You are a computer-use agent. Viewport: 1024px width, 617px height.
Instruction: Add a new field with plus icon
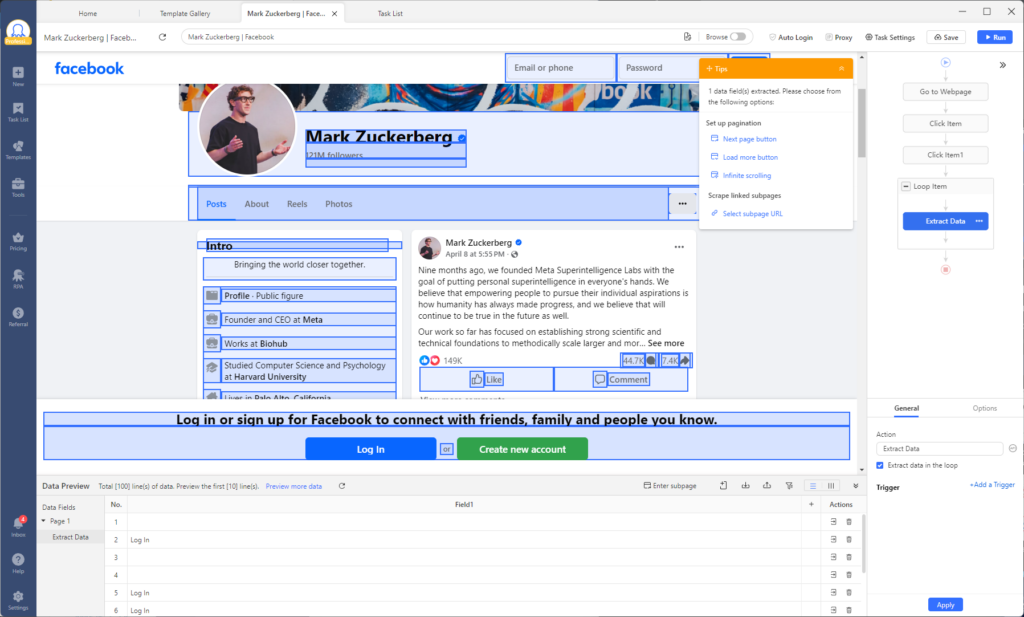tap(811, 504)
